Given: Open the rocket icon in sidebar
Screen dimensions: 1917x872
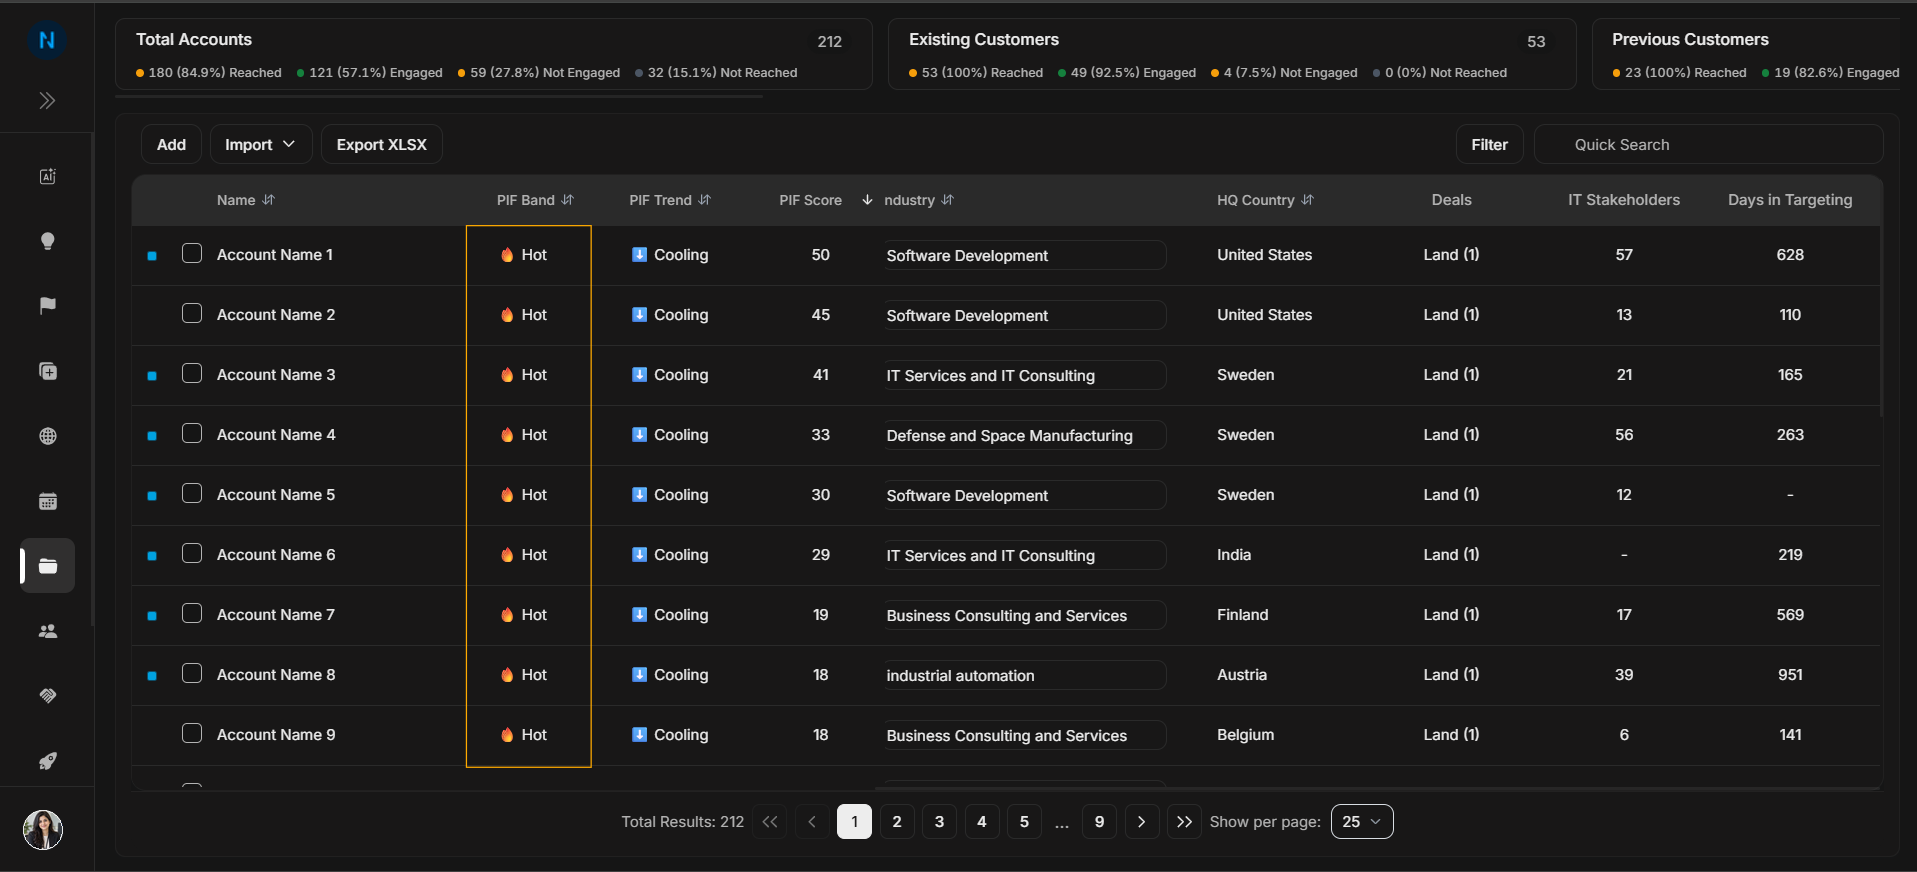Looking at the screenshot, I should pyautogui.click(x=47, y=761).
